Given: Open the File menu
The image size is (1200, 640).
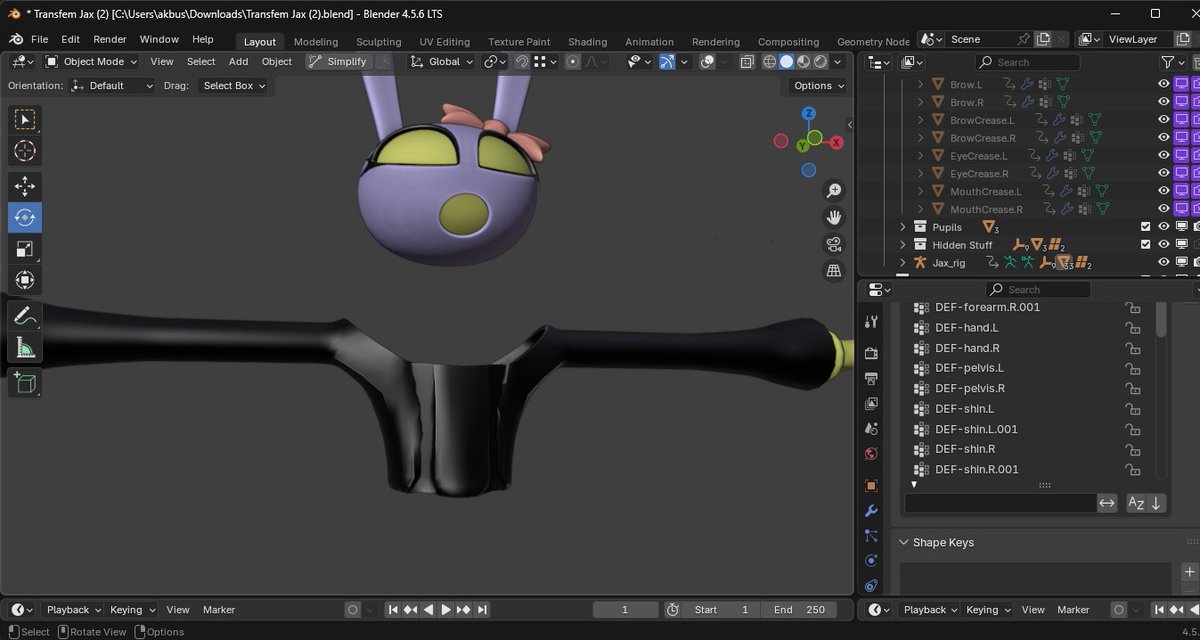Looking at the screenshot, I should click(x=39, y=39).
